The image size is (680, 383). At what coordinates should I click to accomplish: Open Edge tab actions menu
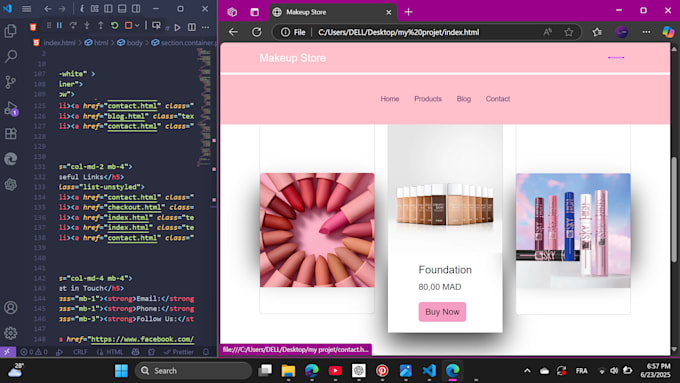click(255, 12)
